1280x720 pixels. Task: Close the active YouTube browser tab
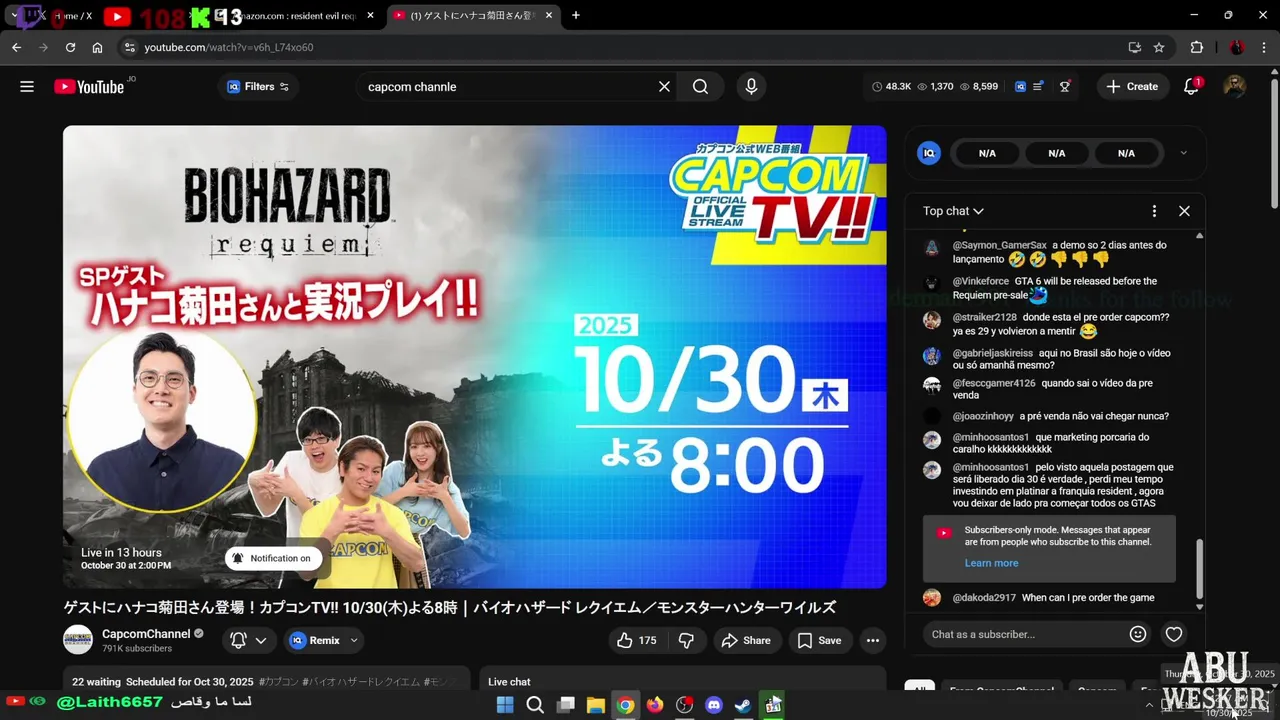coord(548,16)
